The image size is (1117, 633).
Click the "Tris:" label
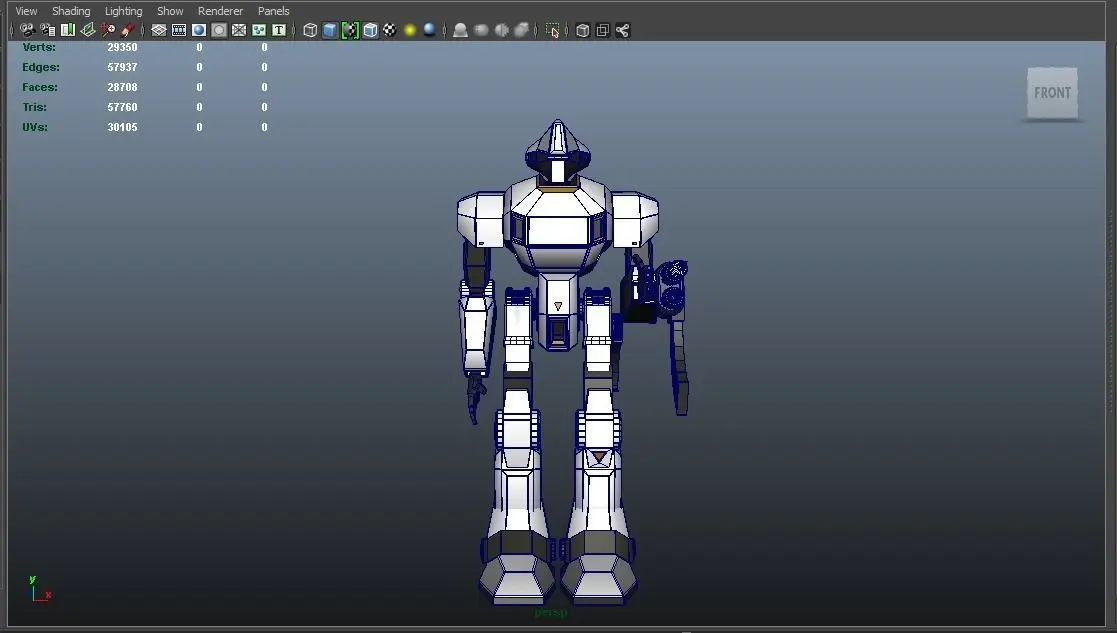(x=34, y=107)
